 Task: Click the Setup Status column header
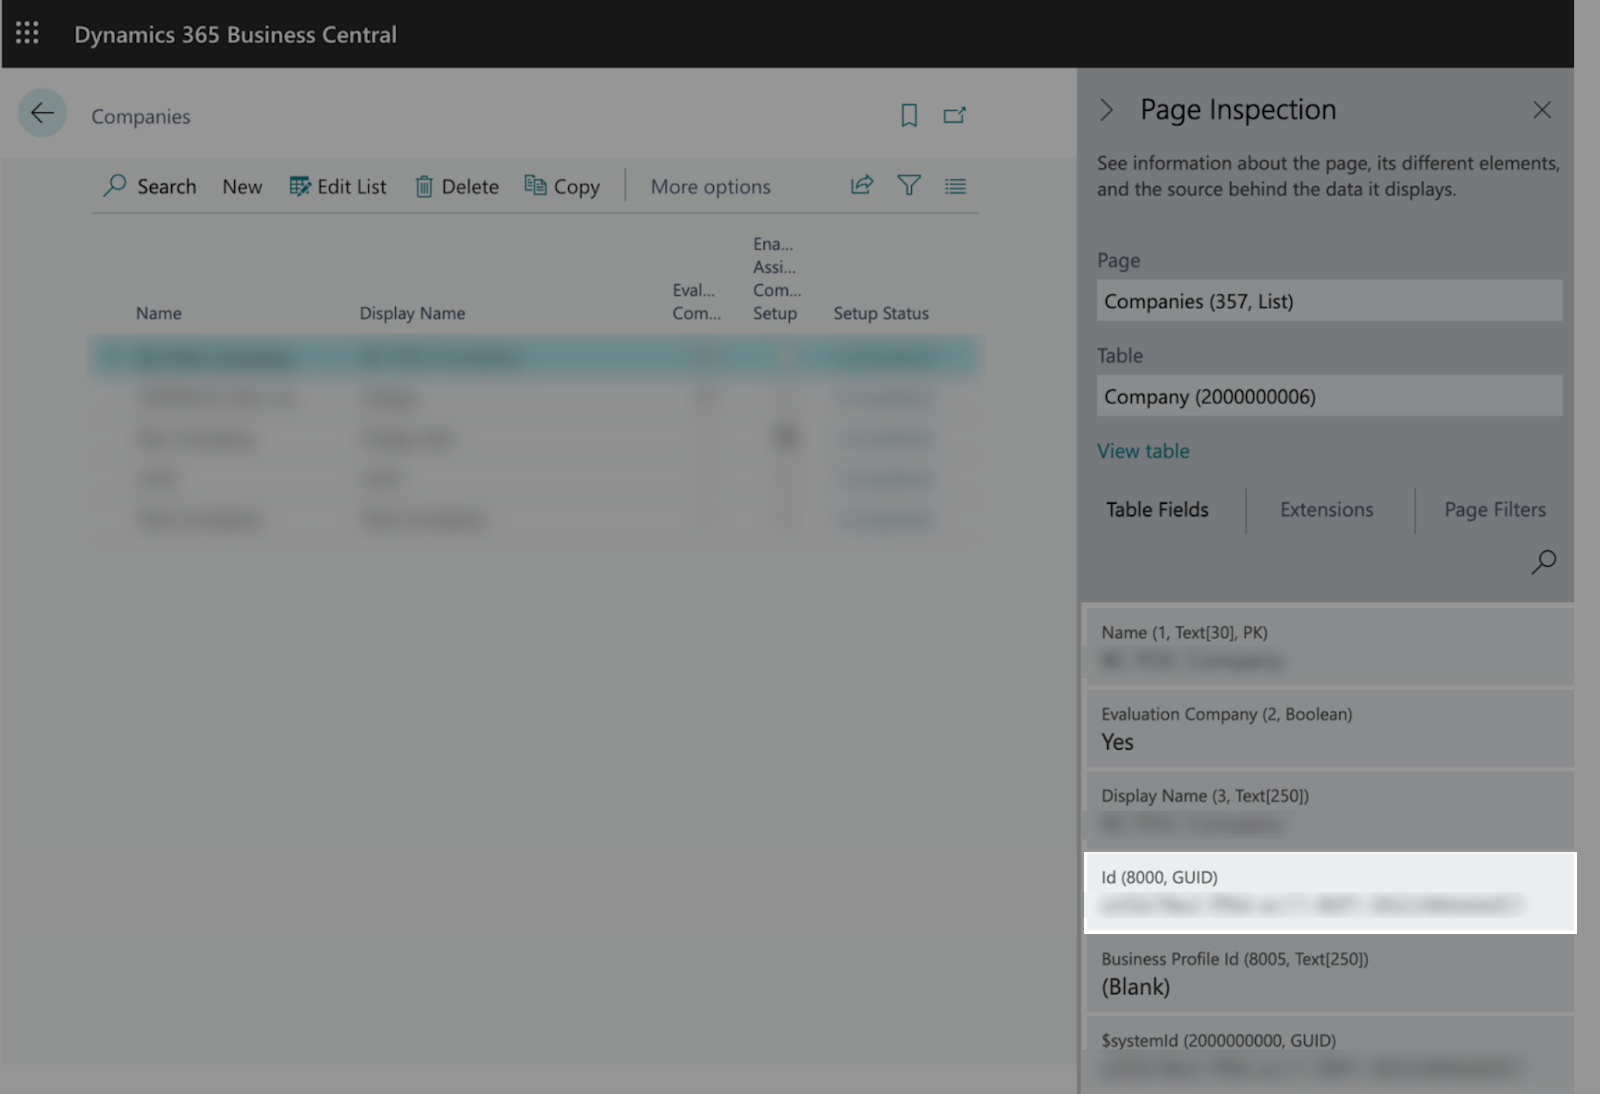click(x=881, y=313)
